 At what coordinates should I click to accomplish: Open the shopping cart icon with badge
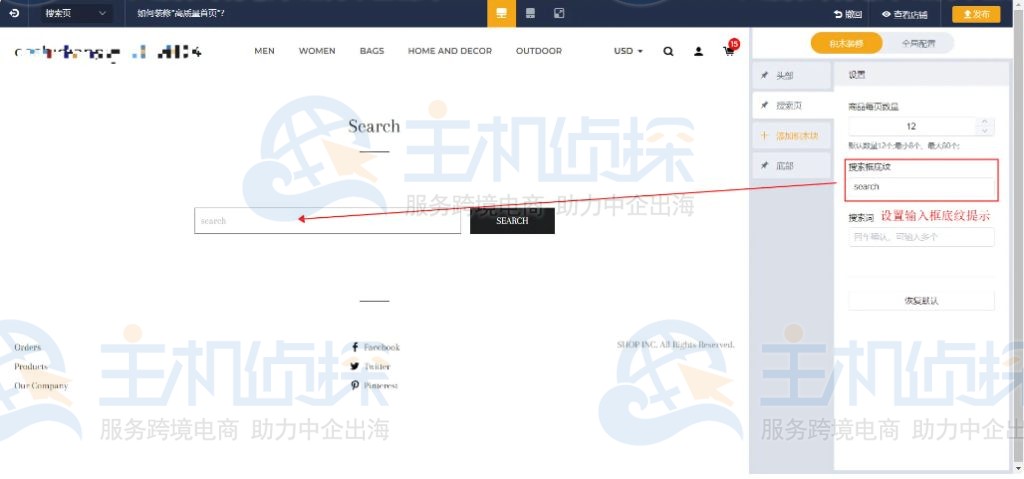730,50
